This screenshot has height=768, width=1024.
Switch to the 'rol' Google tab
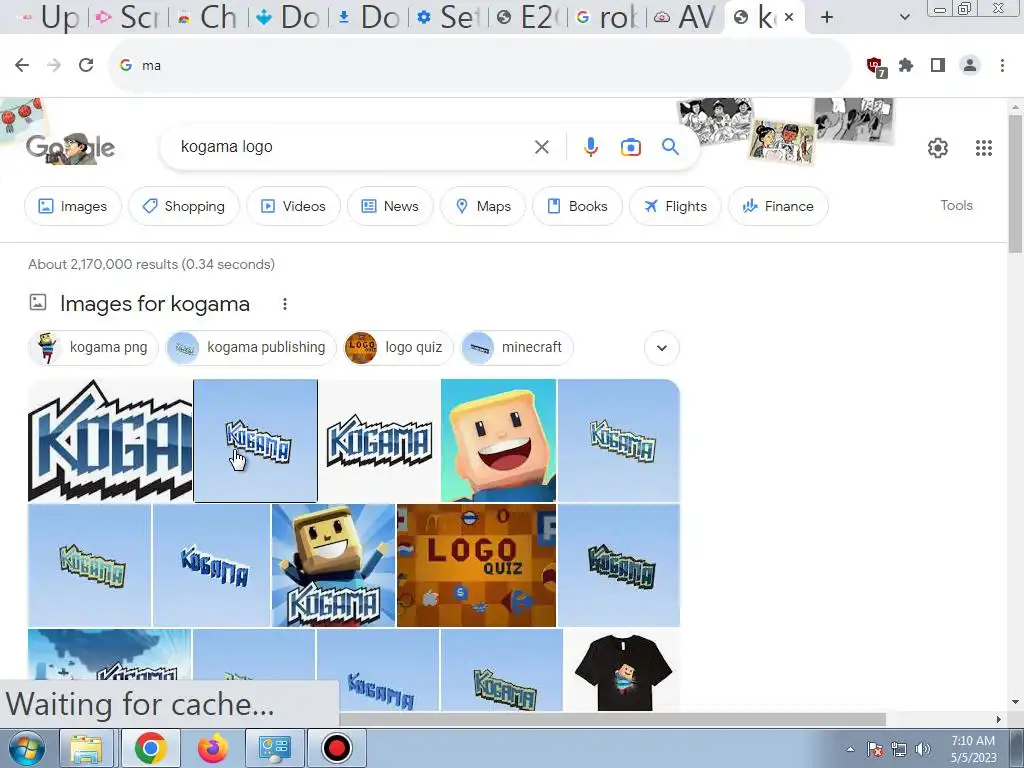tap(607, 18)
